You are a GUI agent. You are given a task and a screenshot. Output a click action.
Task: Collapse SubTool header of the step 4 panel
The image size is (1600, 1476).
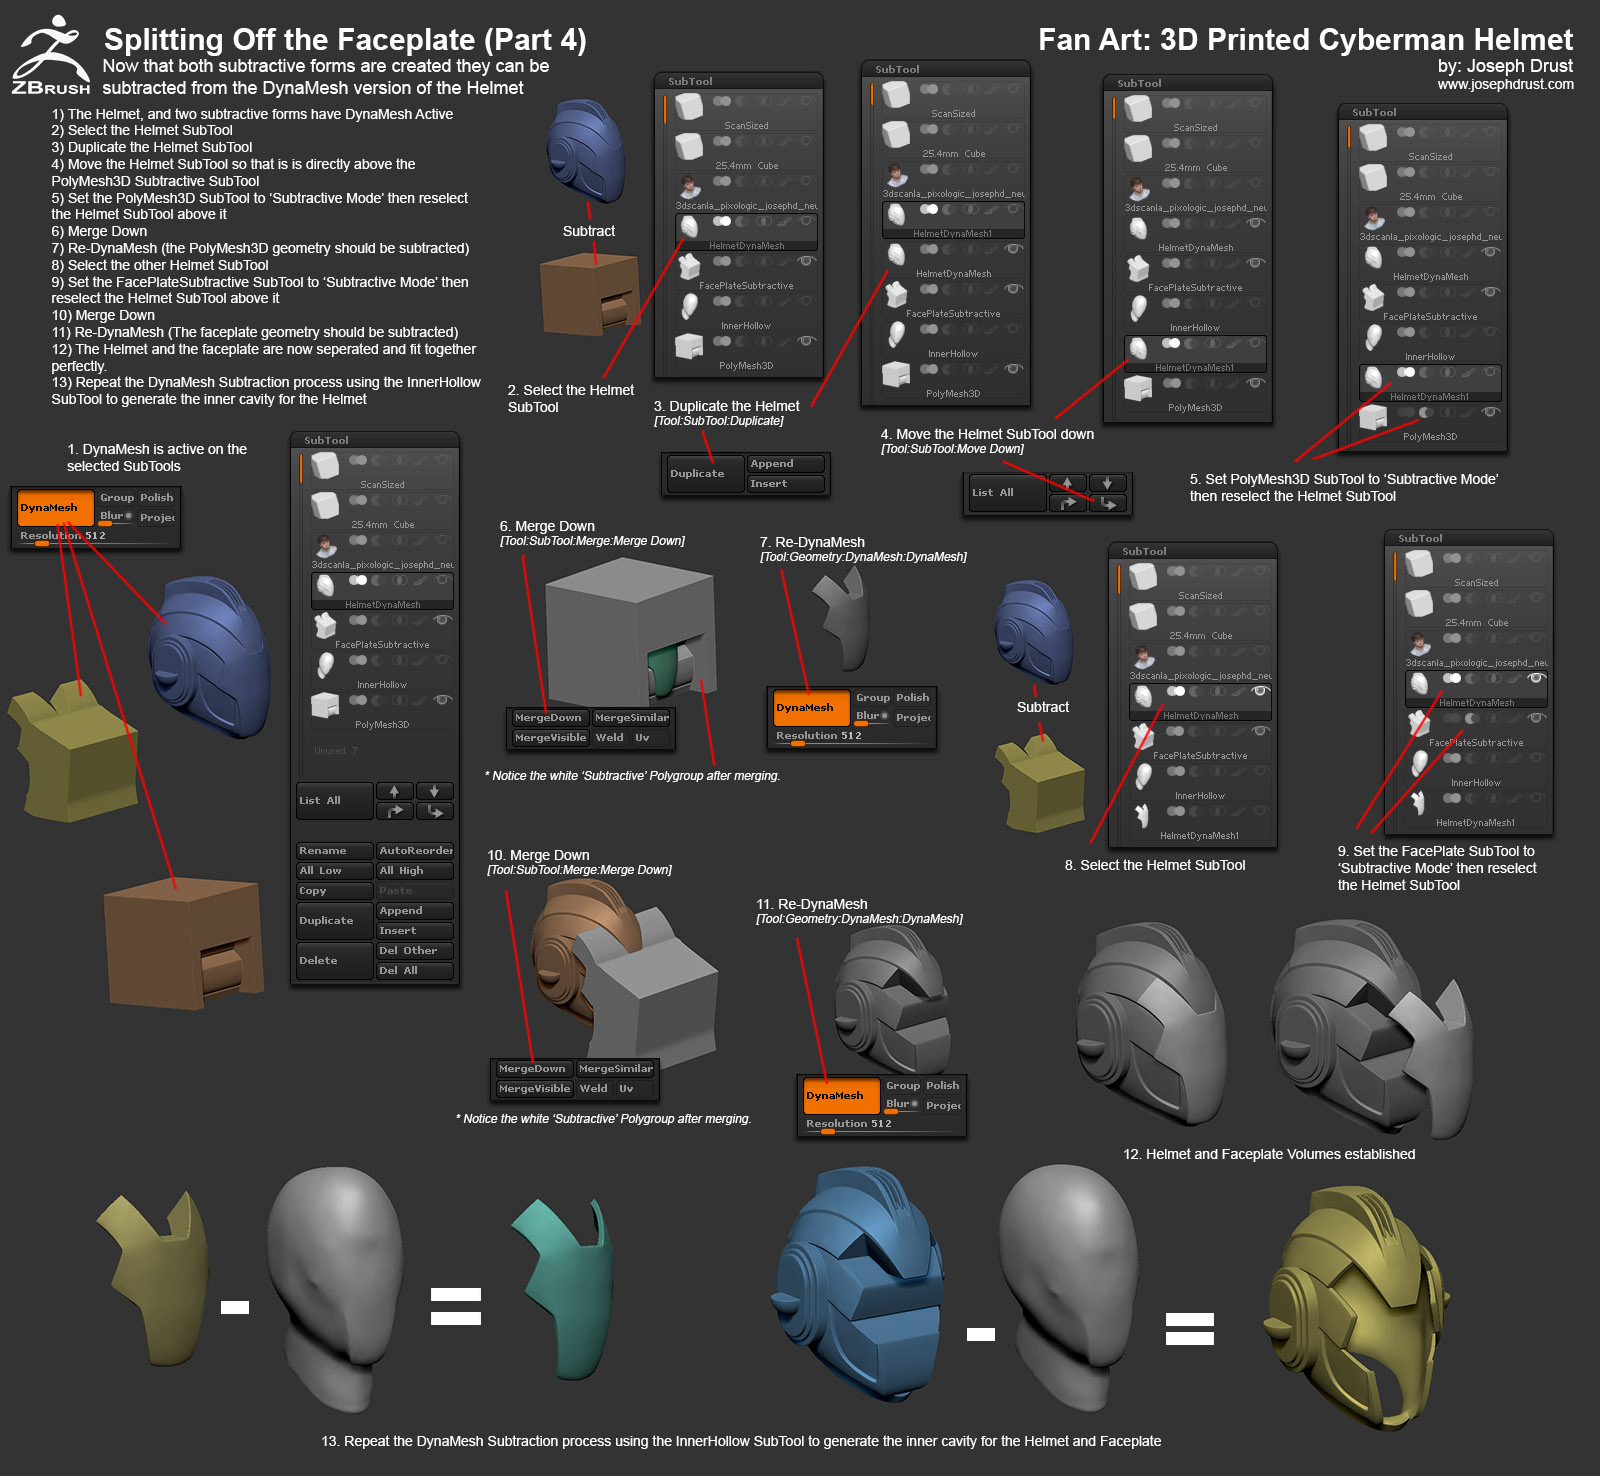click(x=1187, y=83)
